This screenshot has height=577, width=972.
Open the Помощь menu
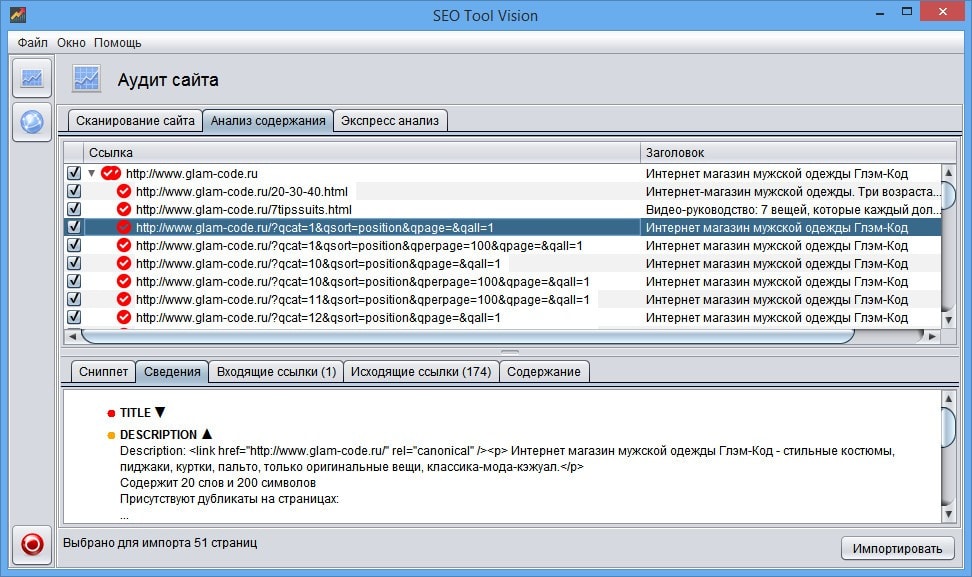[118, 43]
